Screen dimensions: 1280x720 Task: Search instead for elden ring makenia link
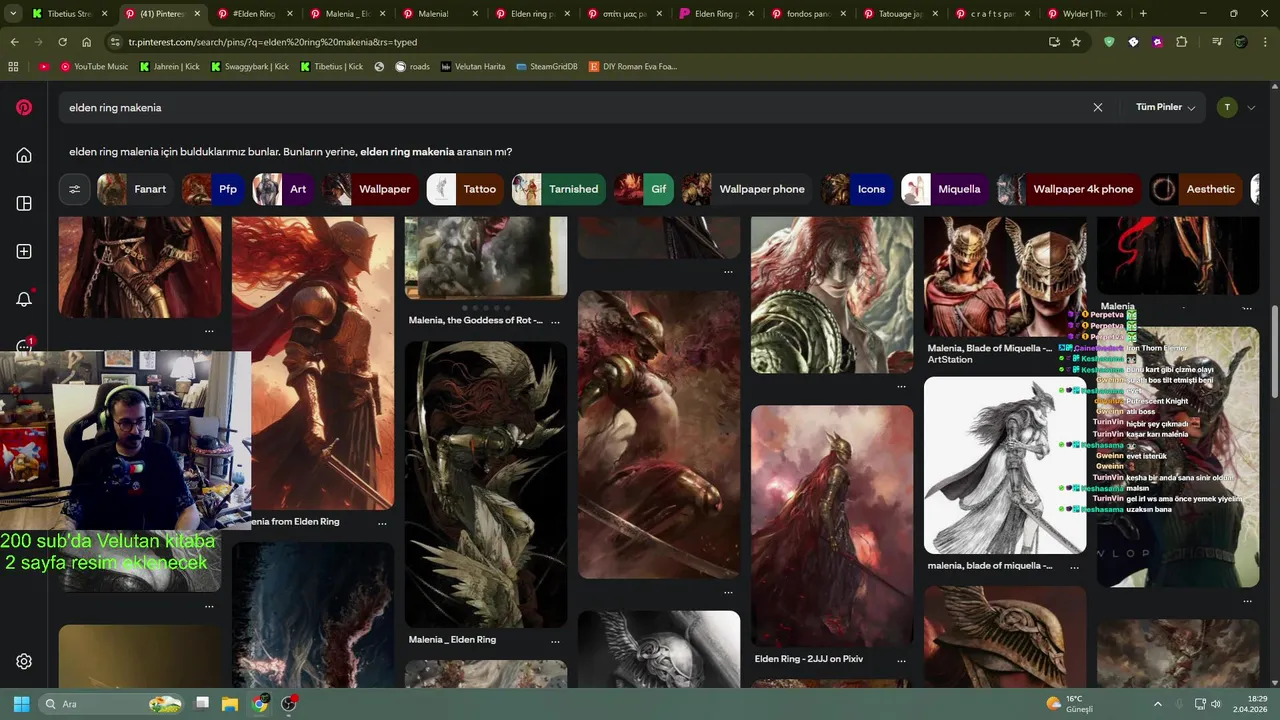click(407, 152)
